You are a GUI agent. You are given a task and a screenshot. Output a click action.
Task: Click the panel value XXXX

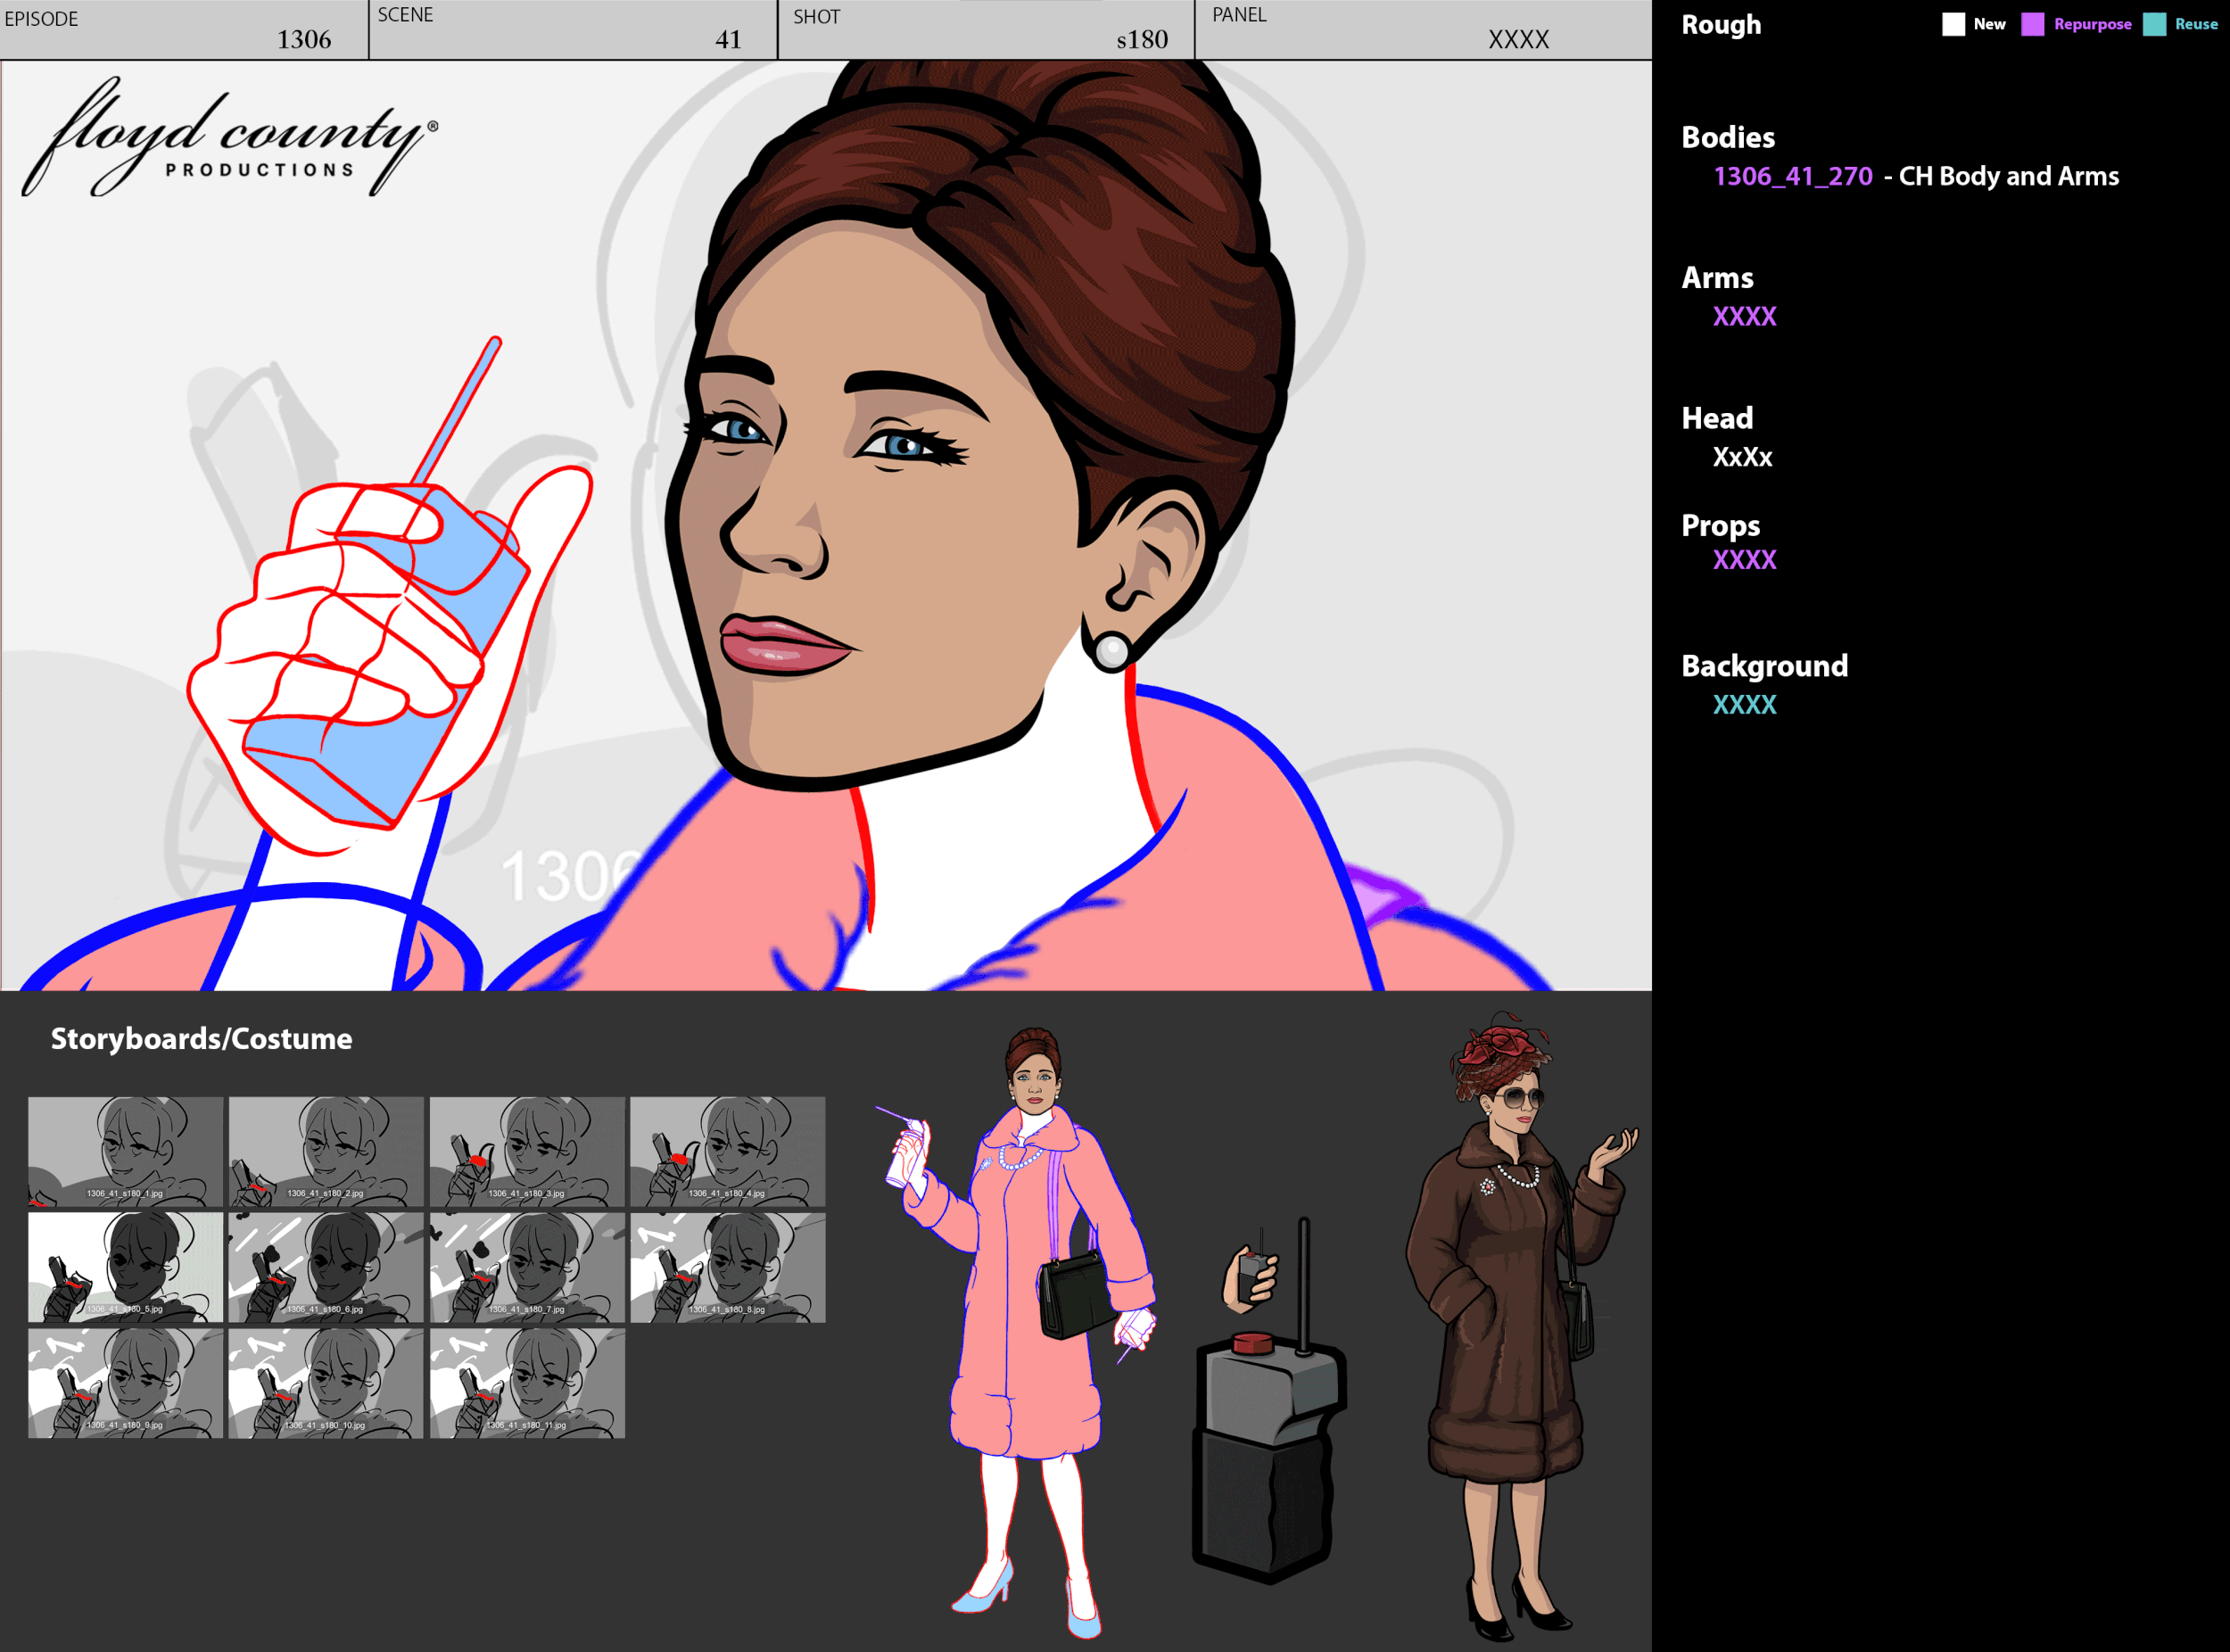coord(1518,40)
